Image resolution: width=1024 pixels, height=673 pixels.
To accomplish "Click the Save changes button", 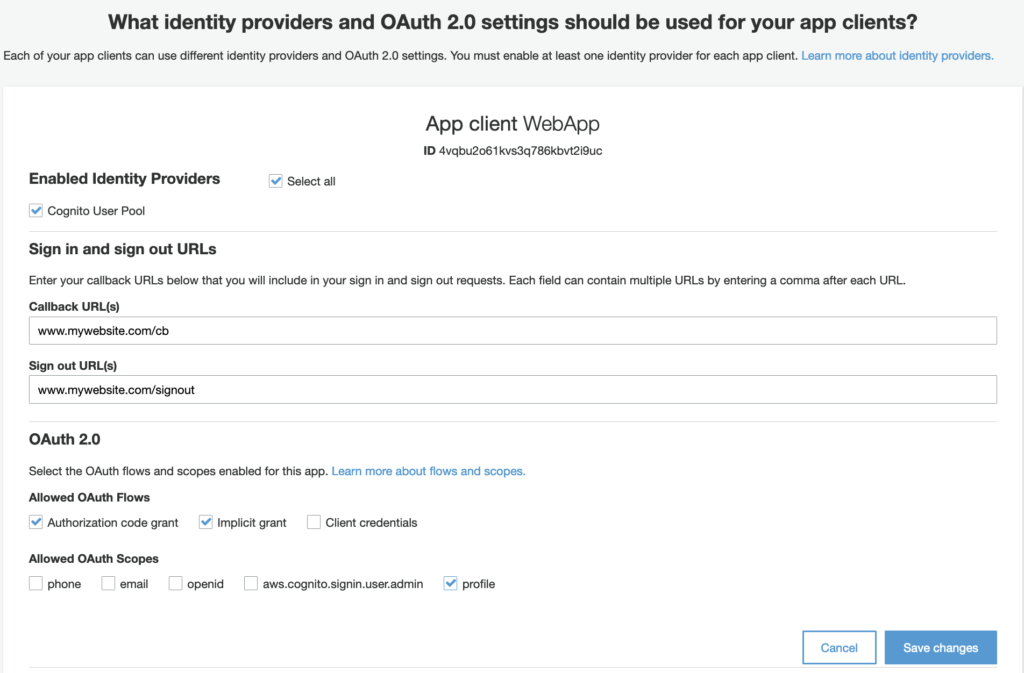I will 940,648.
